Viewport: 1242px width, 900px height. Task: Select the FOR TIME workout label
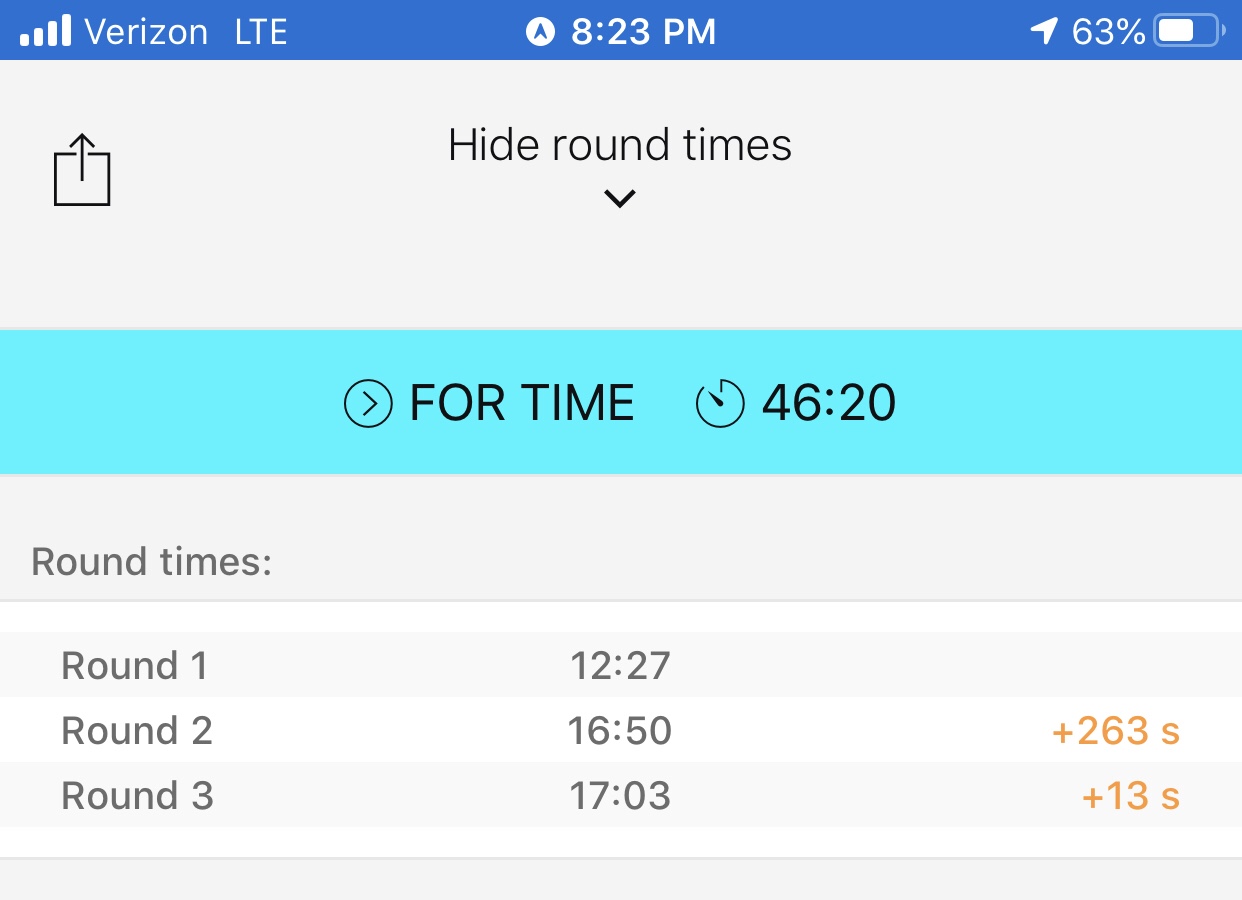522,403
